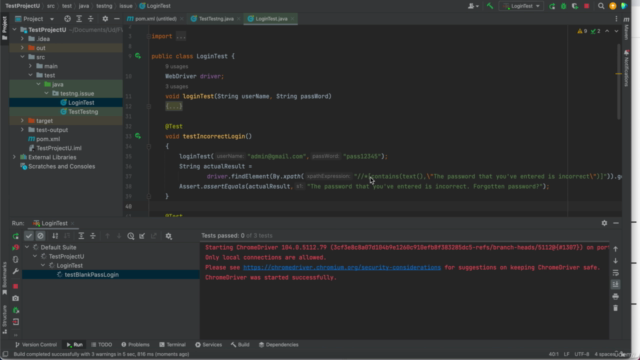Collapse the TestProjectU root folder
640x360 pixels.
tap(14, 30)
